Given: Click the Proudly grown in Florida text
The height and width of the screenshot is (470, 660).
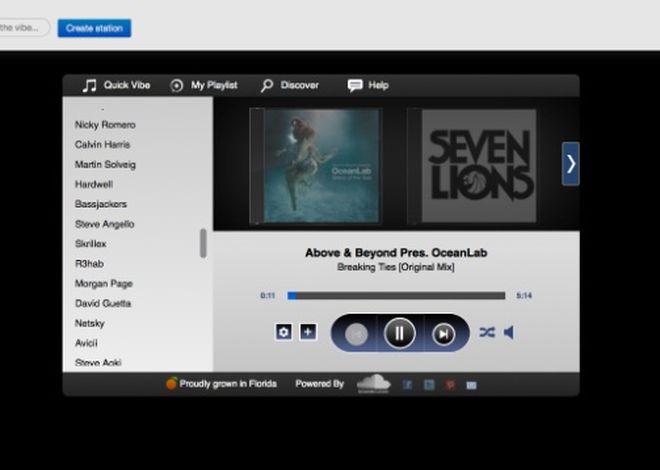Looking at the screenshot, I should (228, 384).
